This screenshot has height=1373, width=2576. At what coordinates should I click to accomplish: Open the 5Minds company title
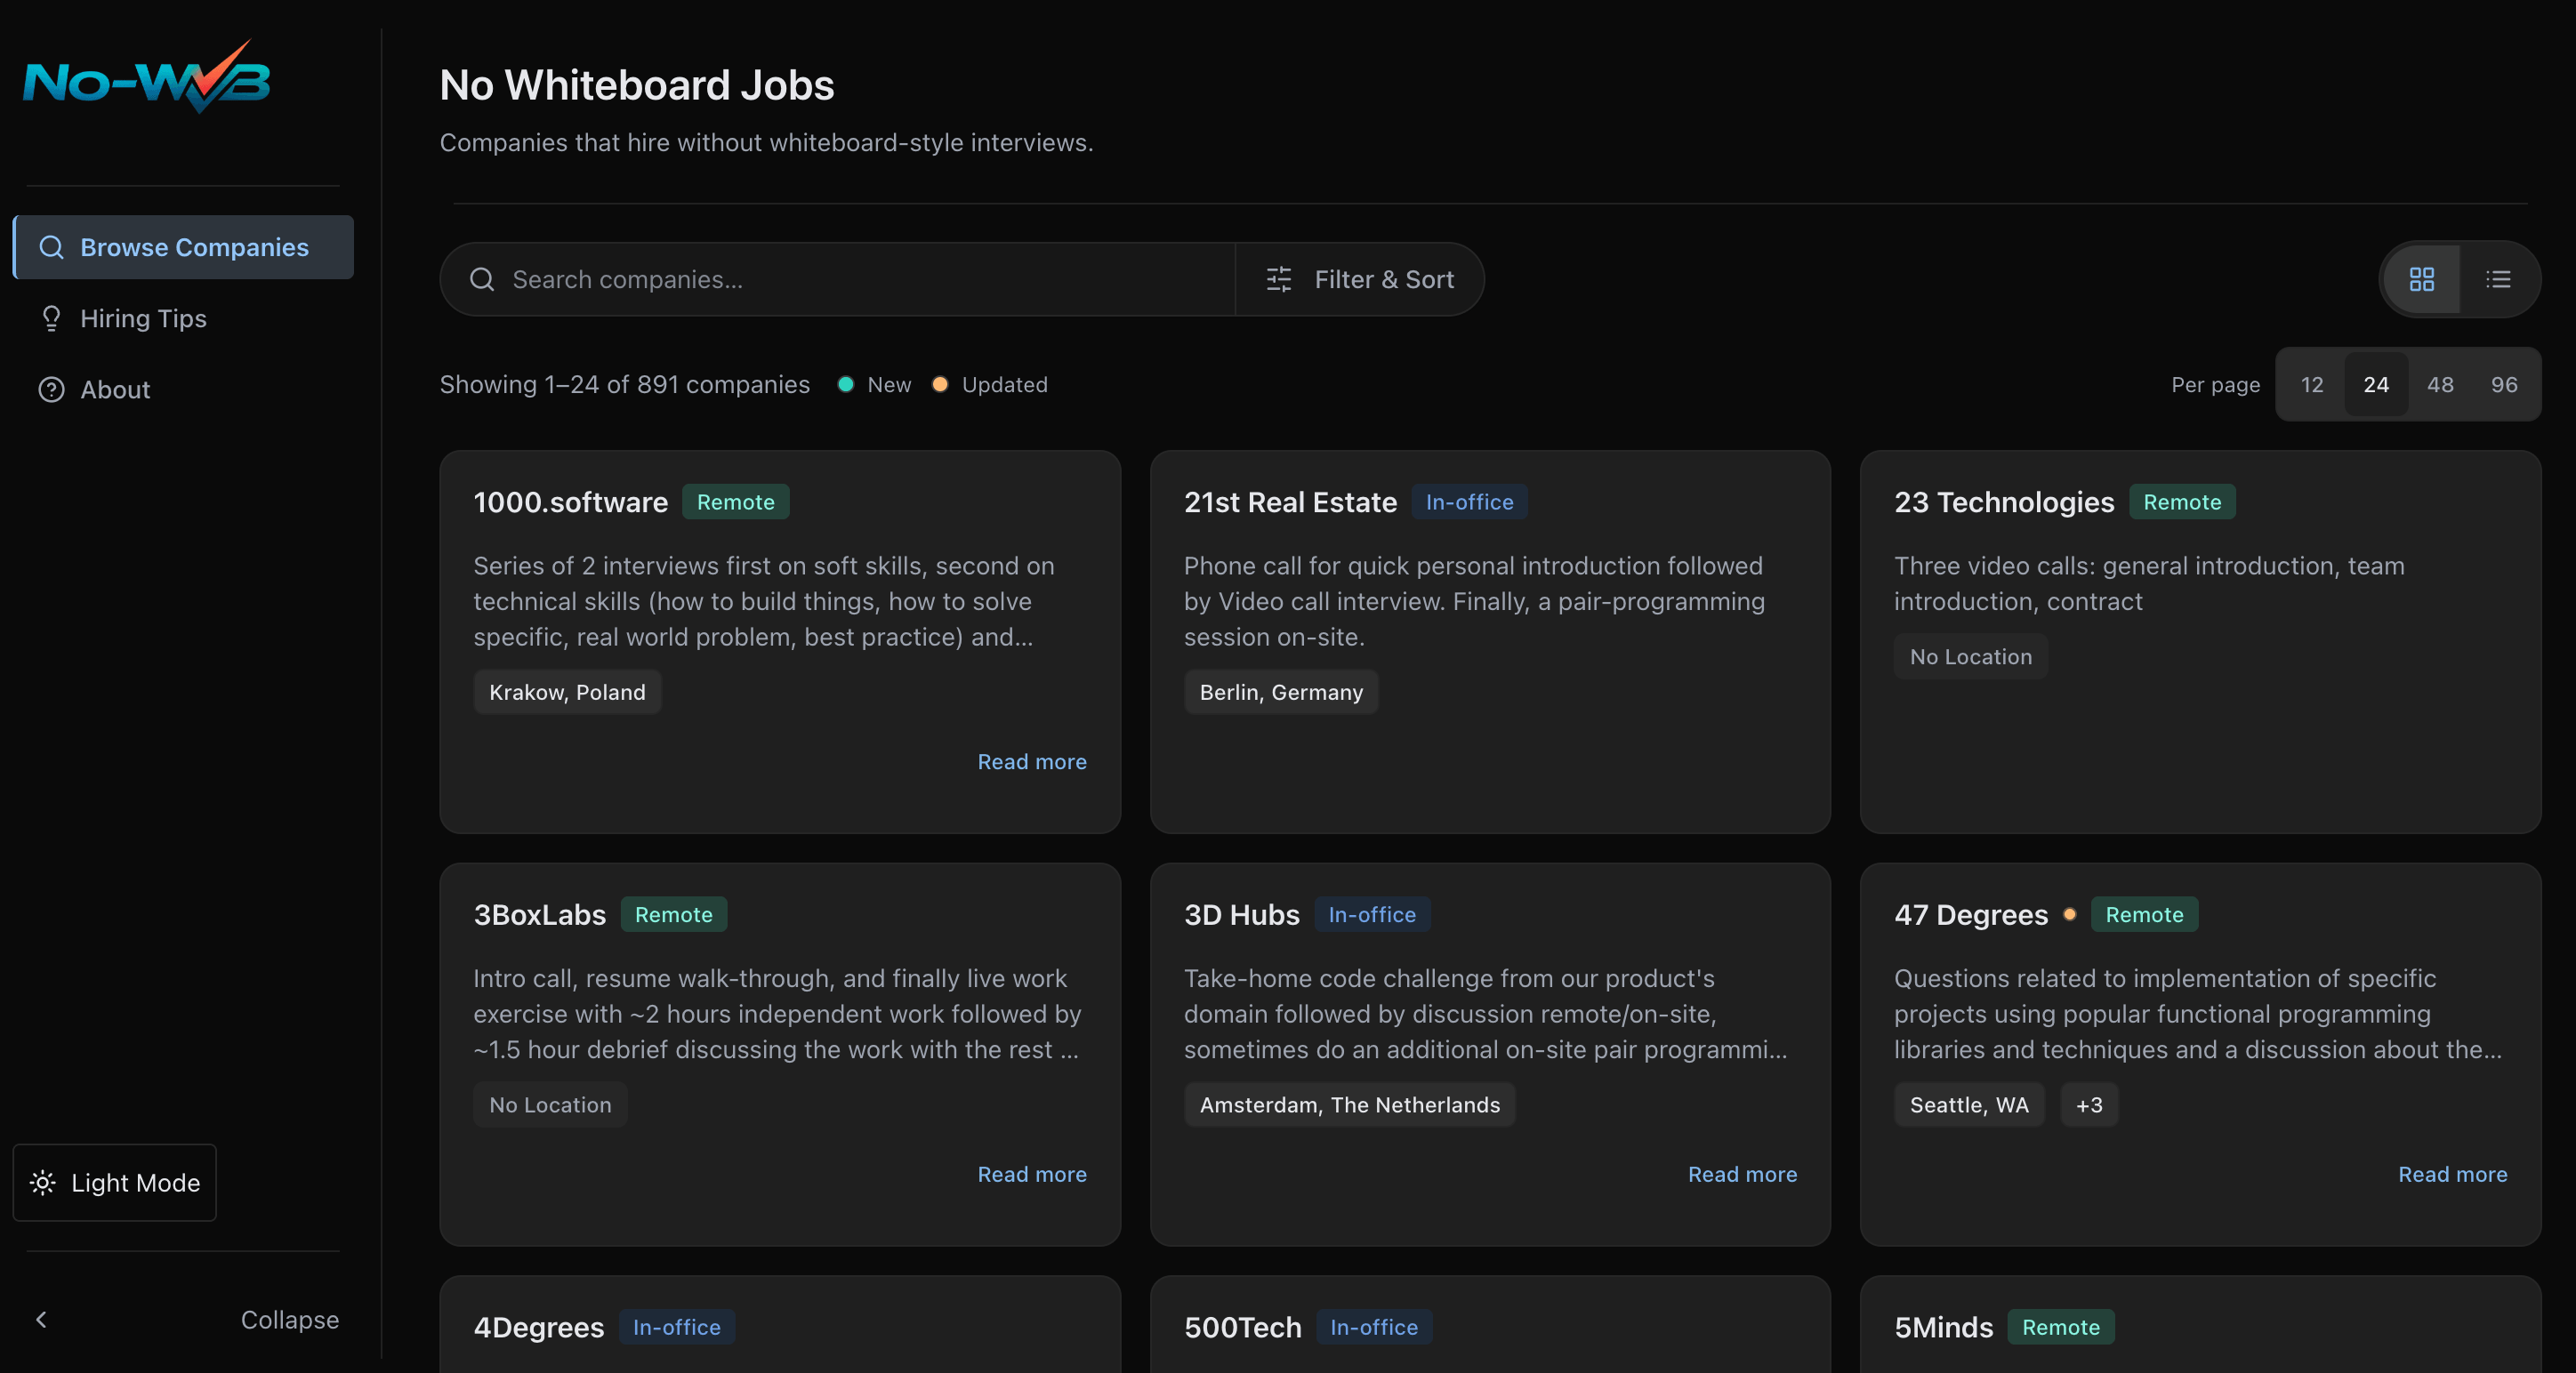click(x=1943, y=1326)
